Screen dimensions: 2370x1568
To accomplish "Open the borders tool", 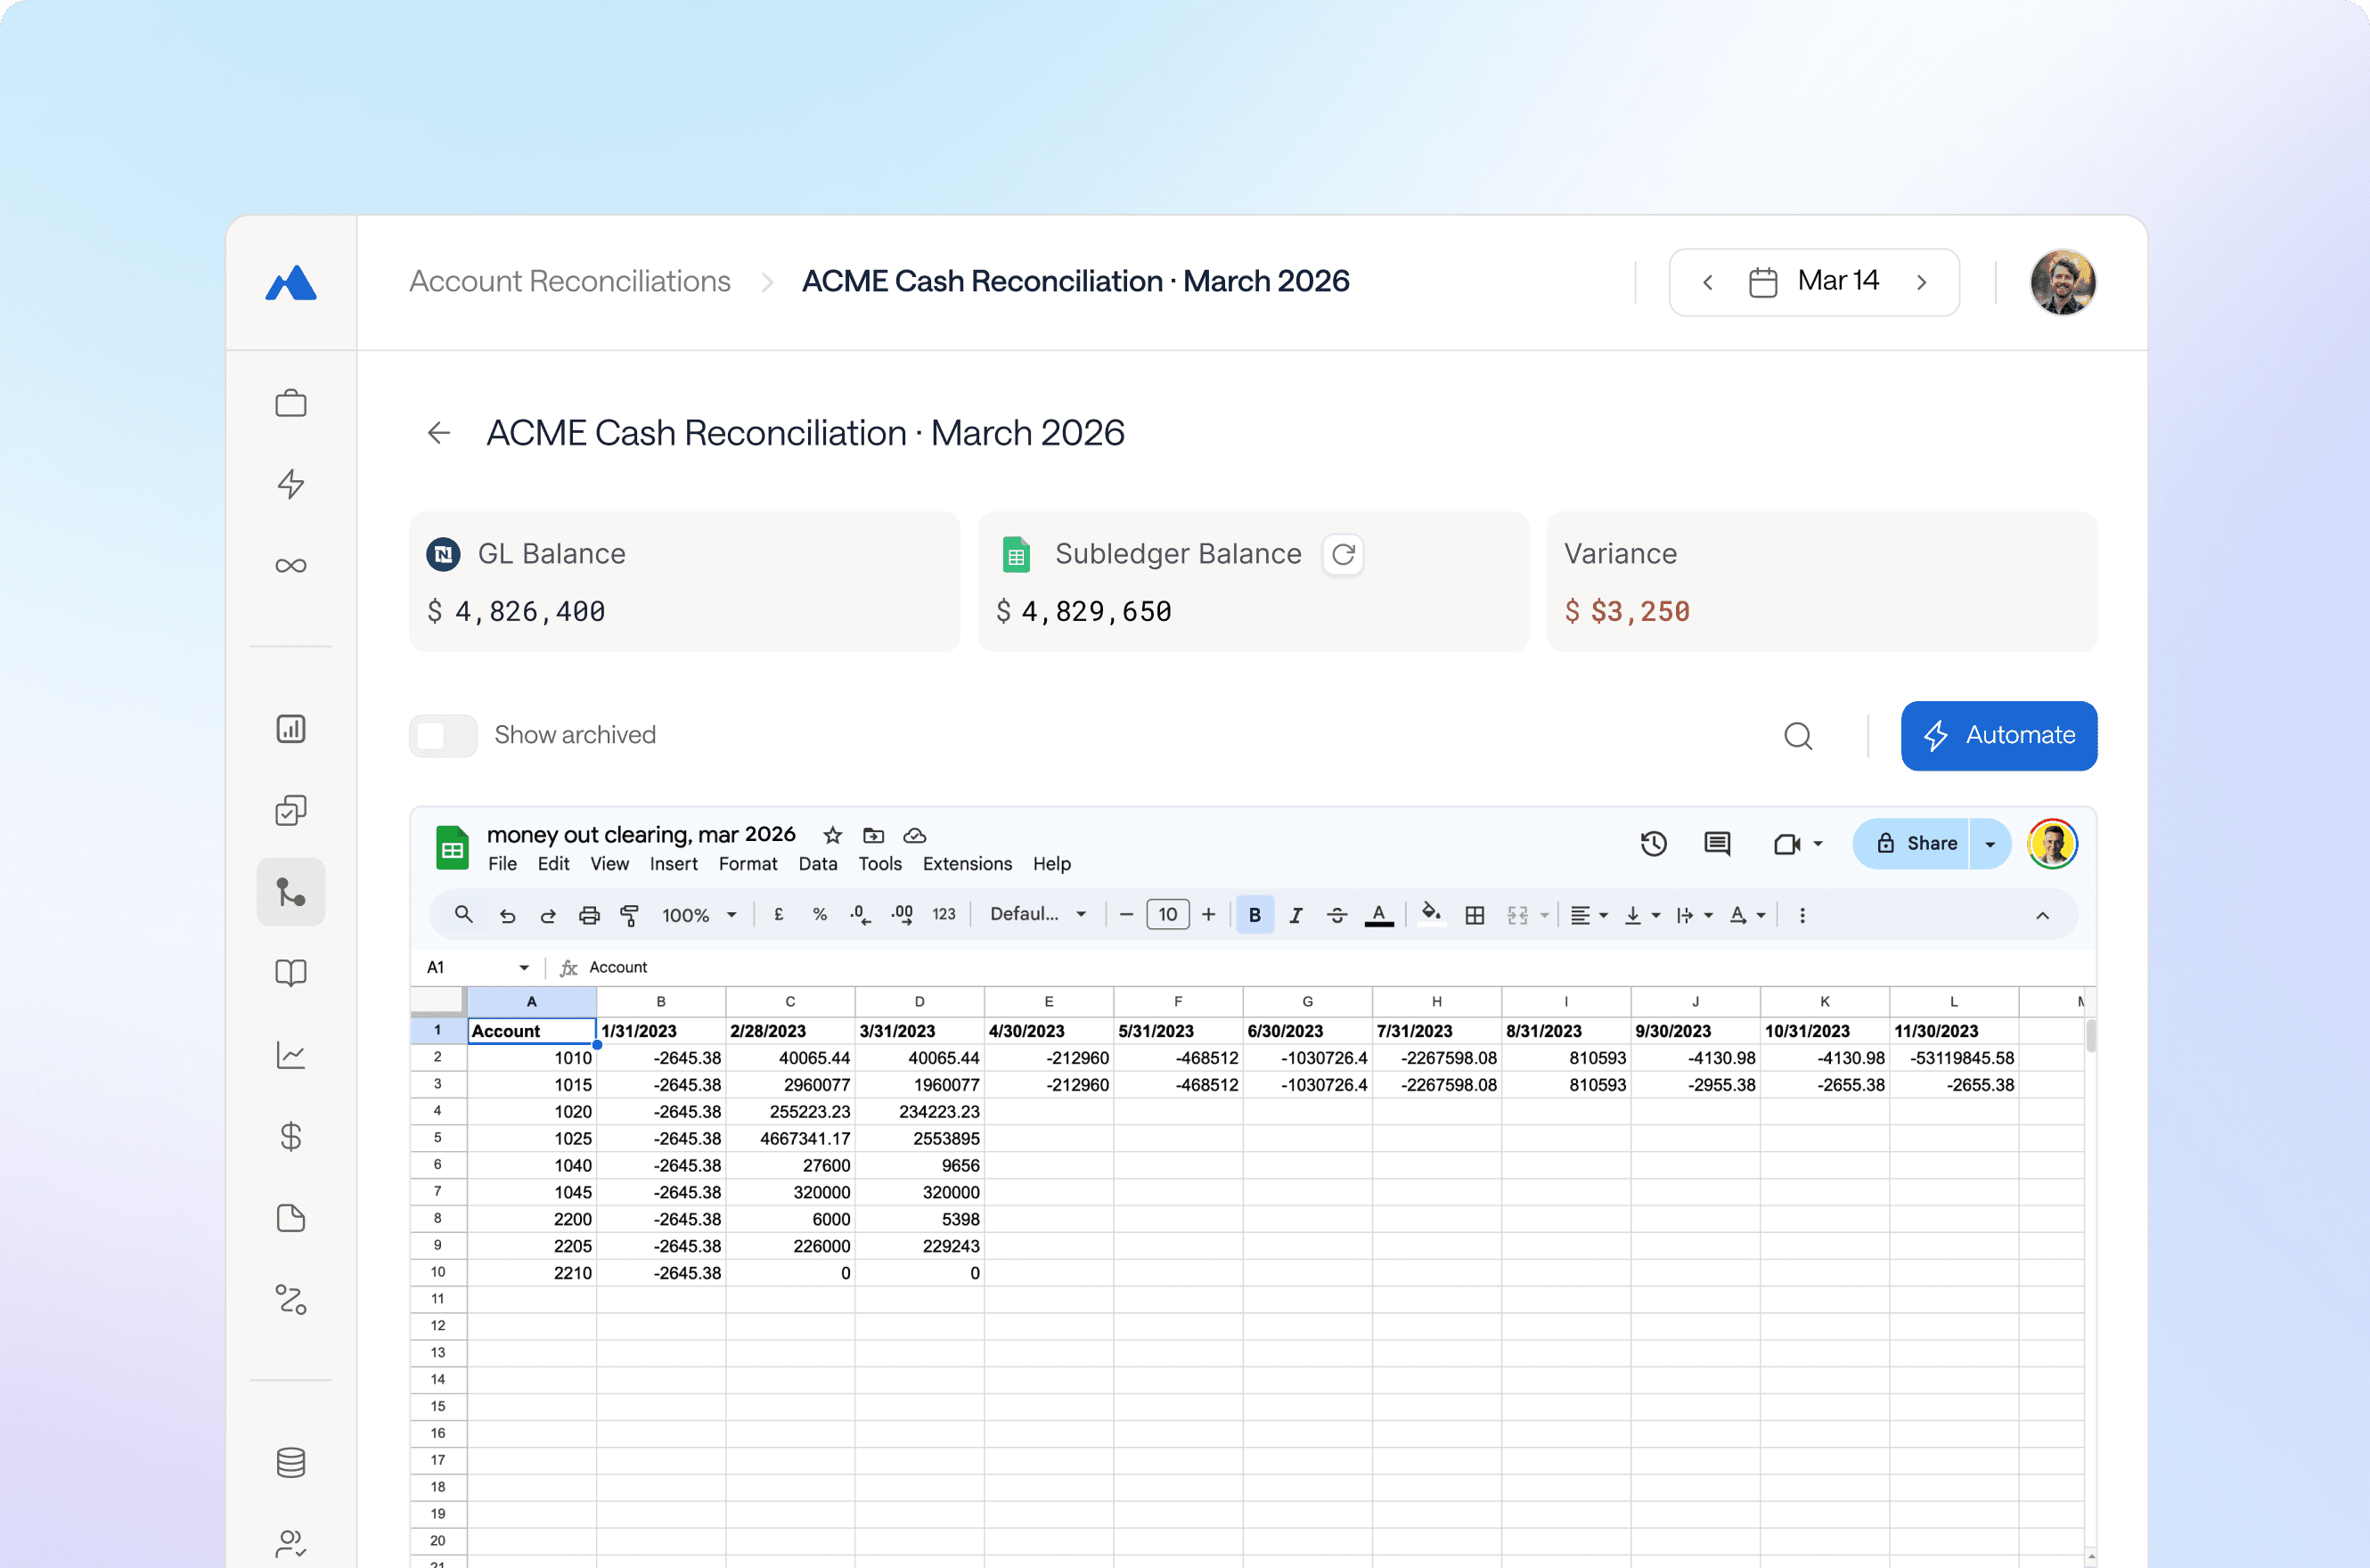I will [1474, 915].
